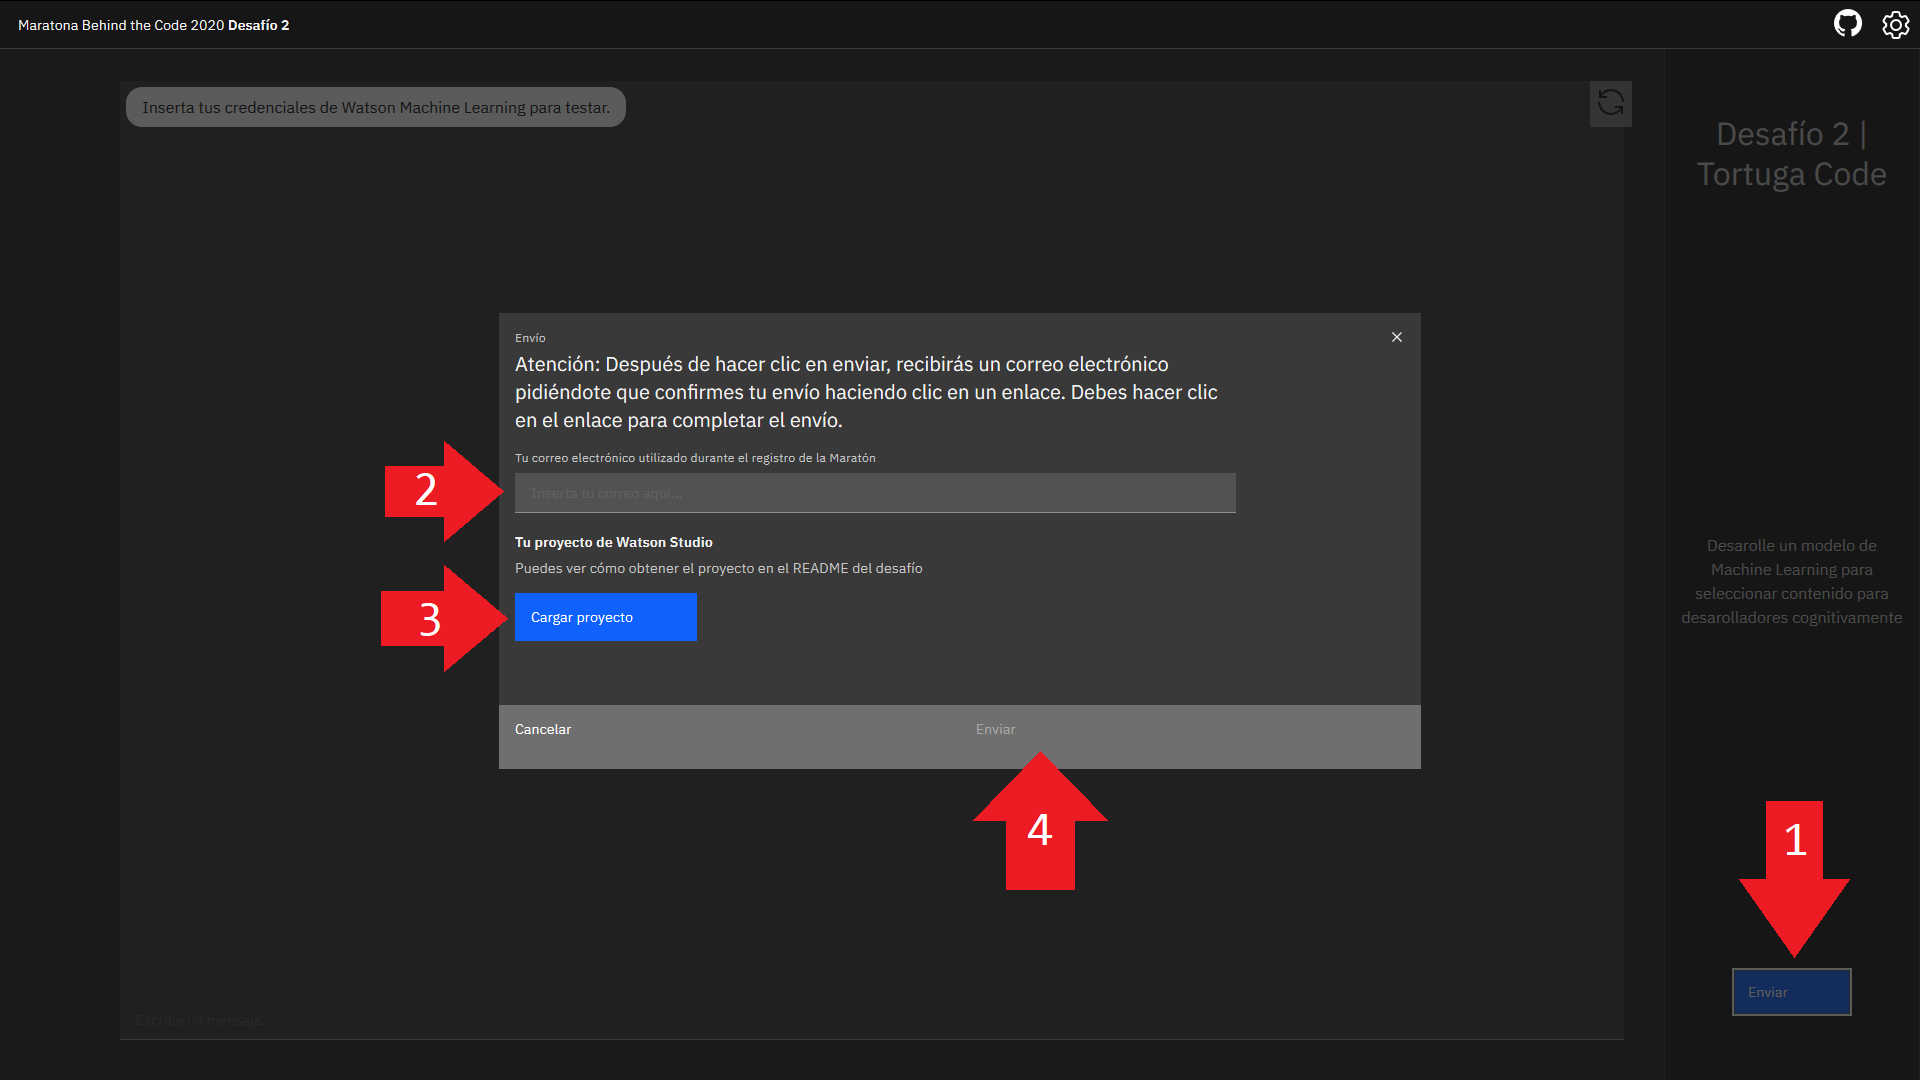Open the GitHub repository icon
This screenshot has width=1920, height=1080.
coord(1847,24)
